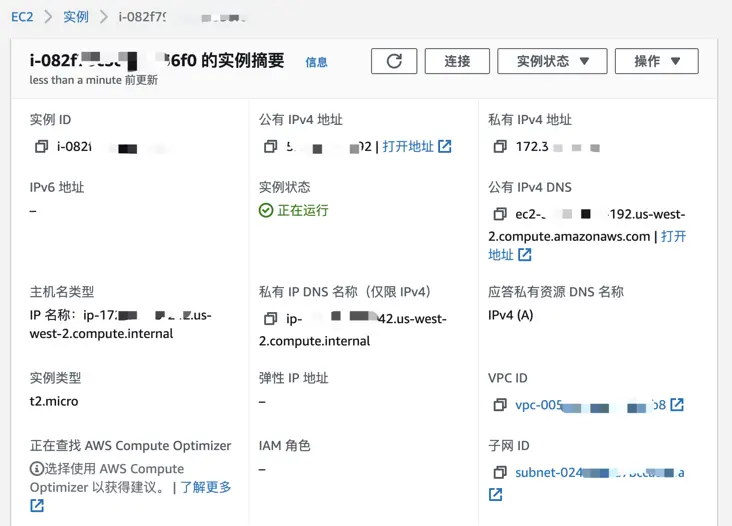732x526 pixels.
Task: Expand the 实例状态 dropdown button
Action: (552, 61)
